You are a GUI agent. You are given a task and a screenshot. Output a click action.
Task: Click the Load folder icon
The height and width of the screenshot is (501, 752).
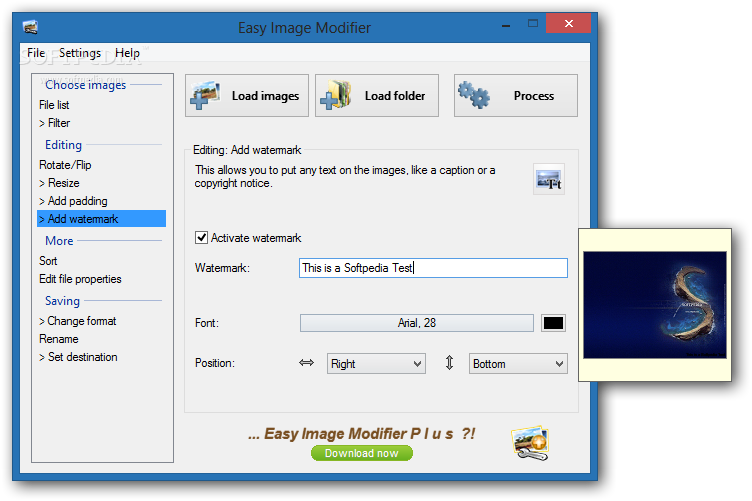tap(335, 95)
